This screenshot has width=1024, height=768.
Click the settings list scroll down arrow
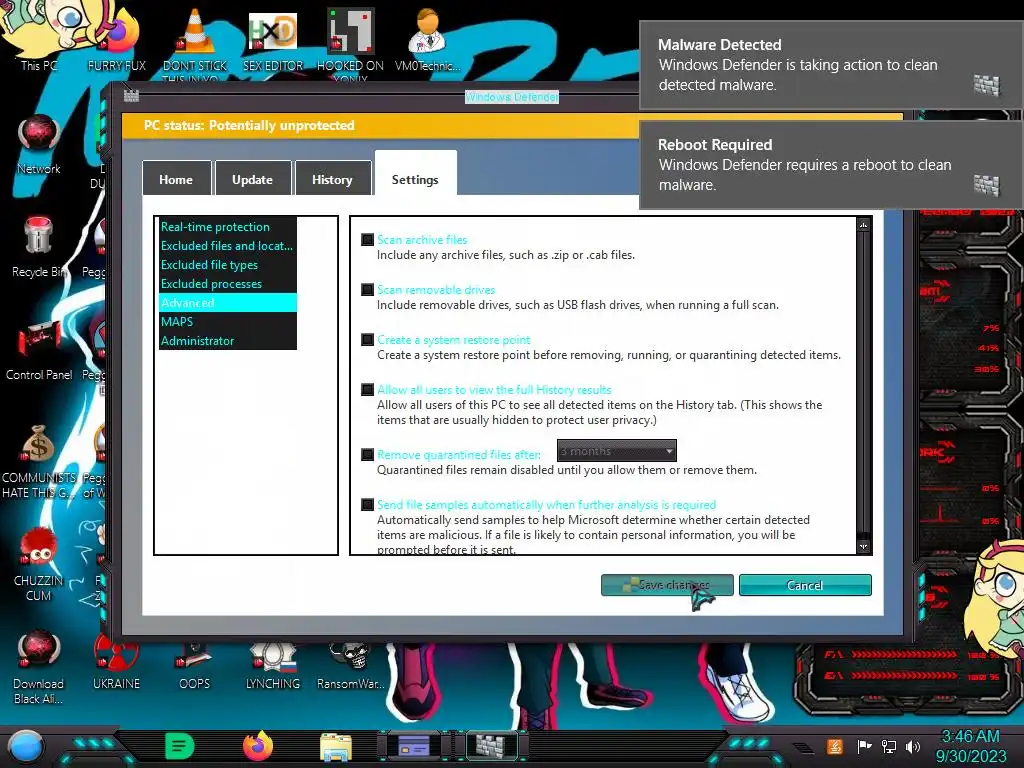click(863, 547)
